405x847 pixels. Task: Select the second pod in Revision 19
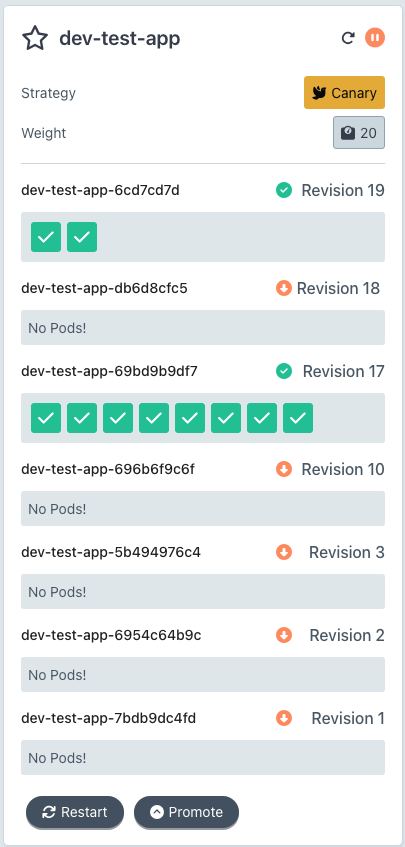pyautogui.click(x=82, y=237)
